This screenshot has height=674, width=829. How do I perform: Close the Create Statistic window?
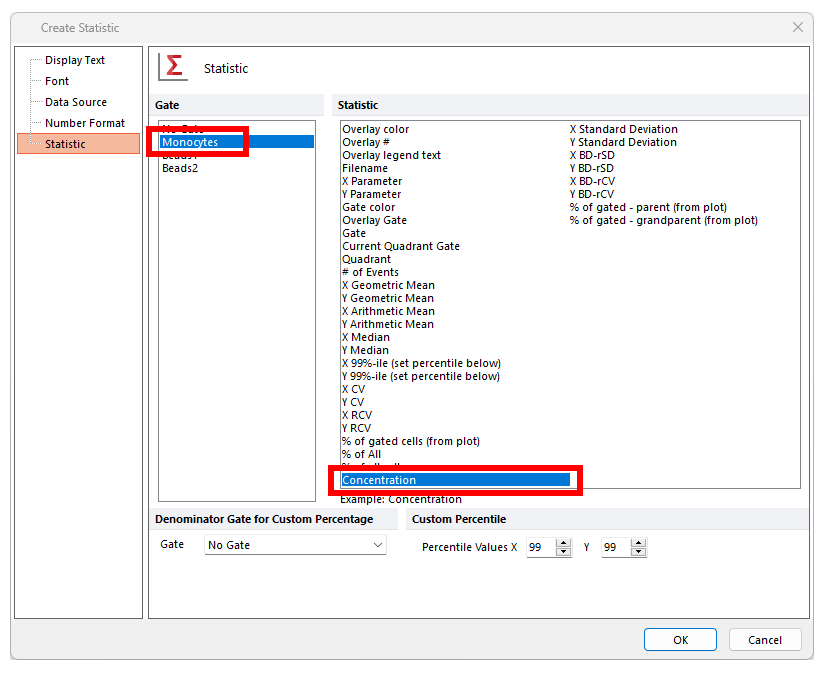click(798, 27)
